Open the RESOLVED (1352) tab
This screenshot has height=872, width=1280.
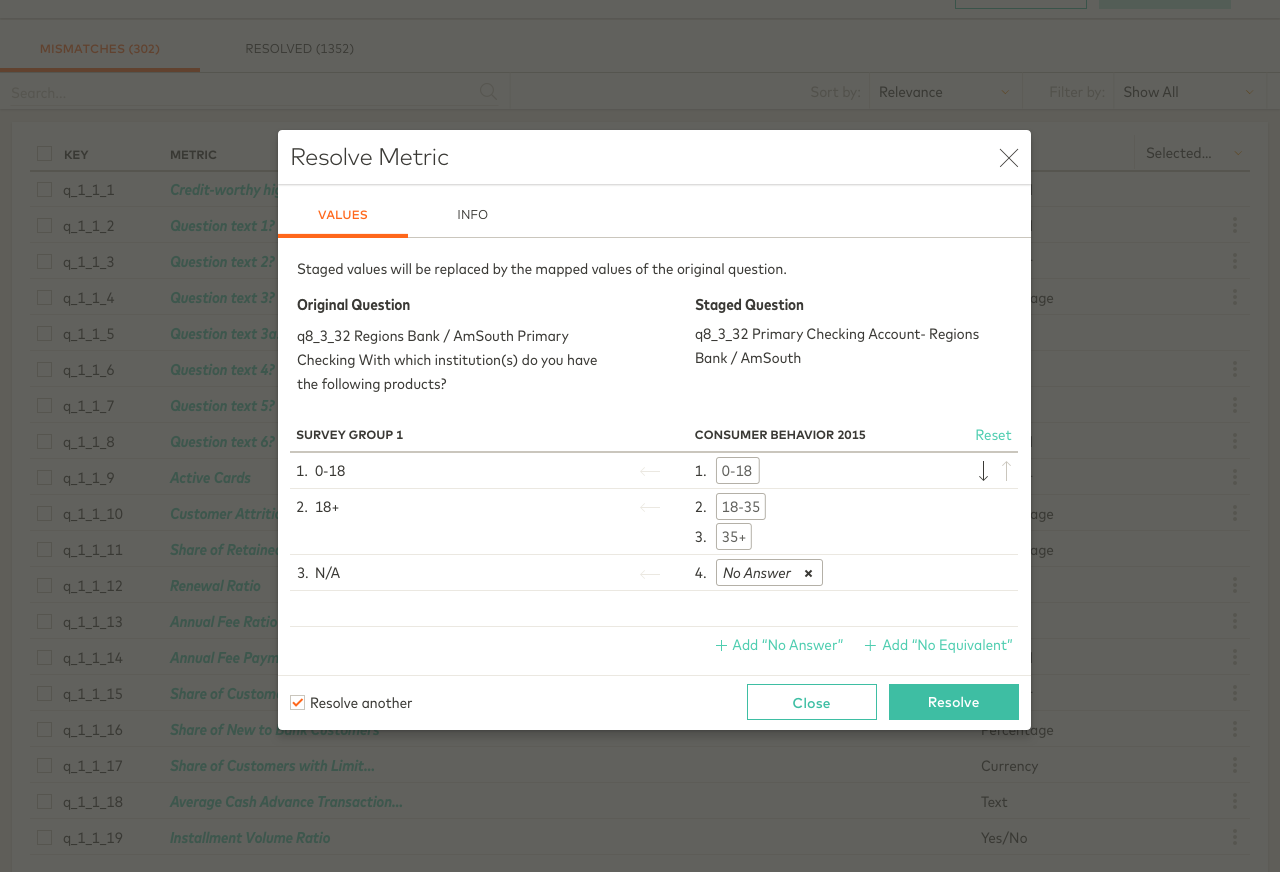(299, 49)
